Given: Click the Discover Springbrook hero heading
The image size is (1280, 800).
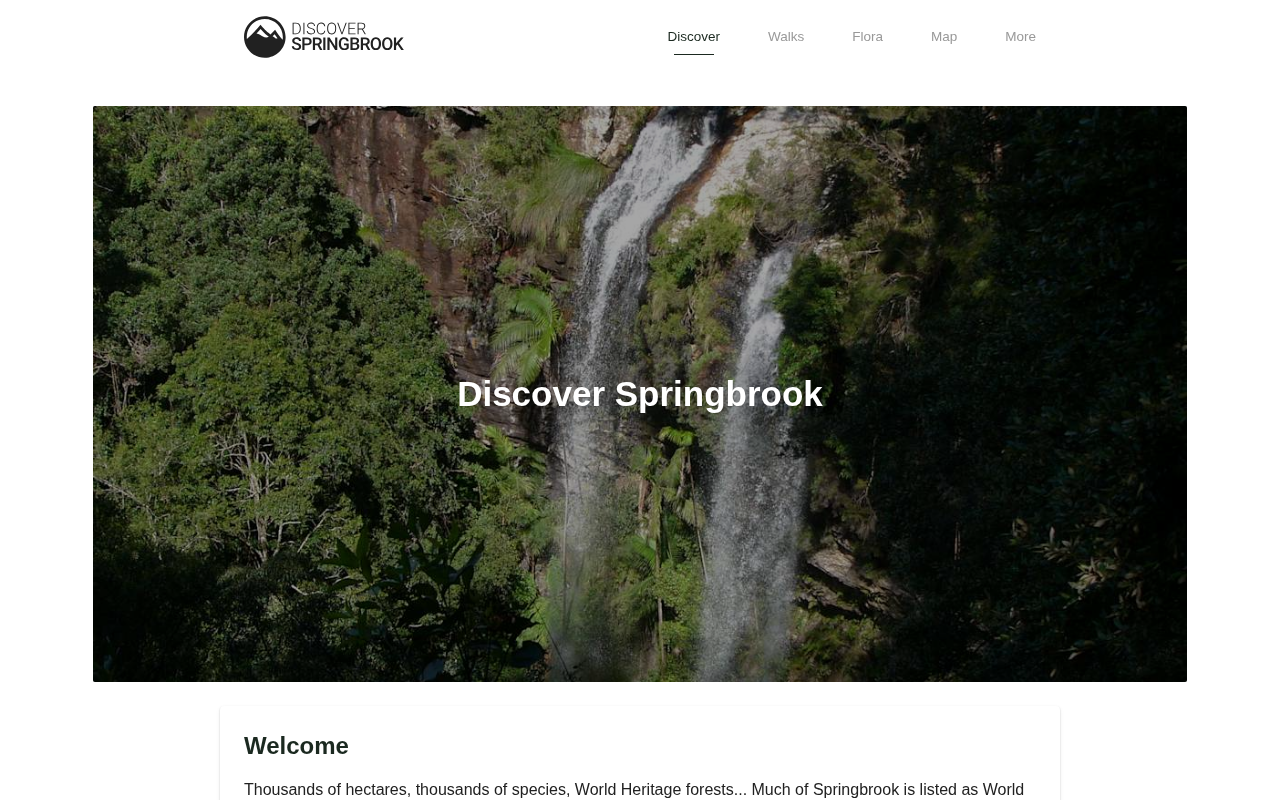Looking at the screenshot, I should coord(640,394).
